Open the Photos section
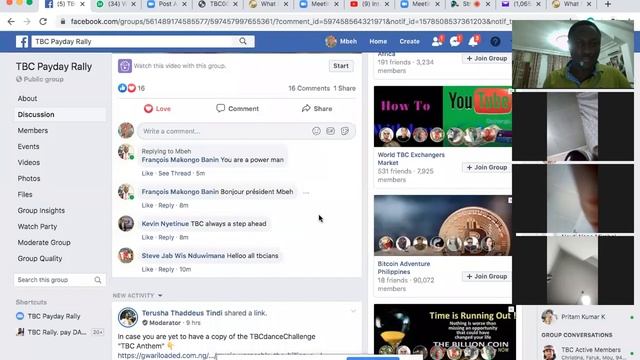The width and height of the screenshot is (640, 360). point(29,178)
